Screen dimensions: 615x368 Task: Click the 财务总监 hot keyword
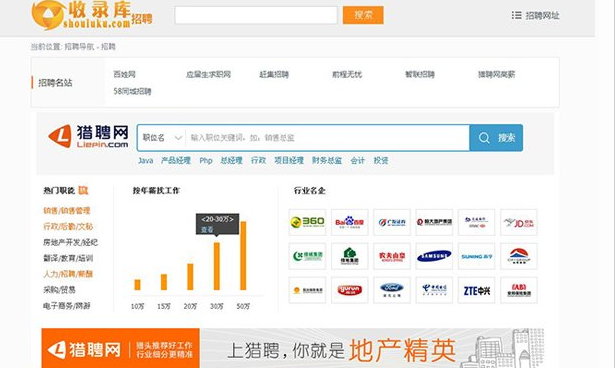(327, 160)
